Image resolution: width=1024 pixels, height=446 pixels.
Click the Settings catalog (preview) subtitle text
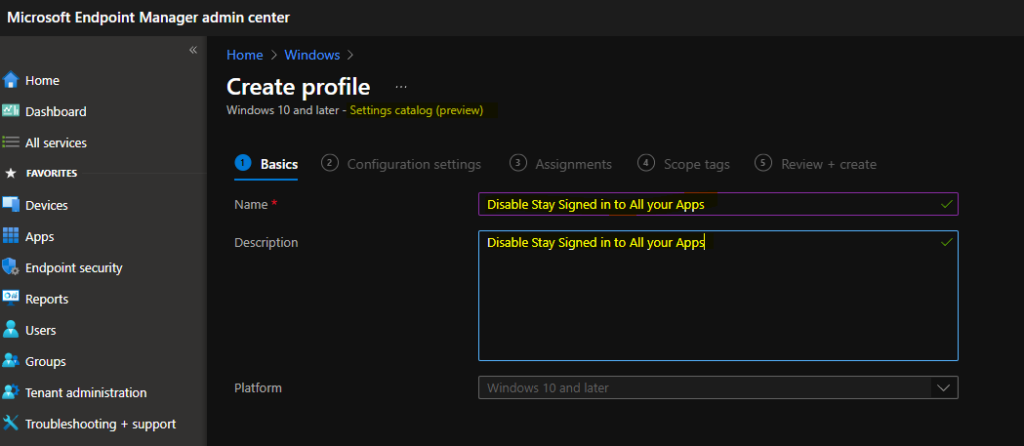pyautogui.click(x=417, y=110)
